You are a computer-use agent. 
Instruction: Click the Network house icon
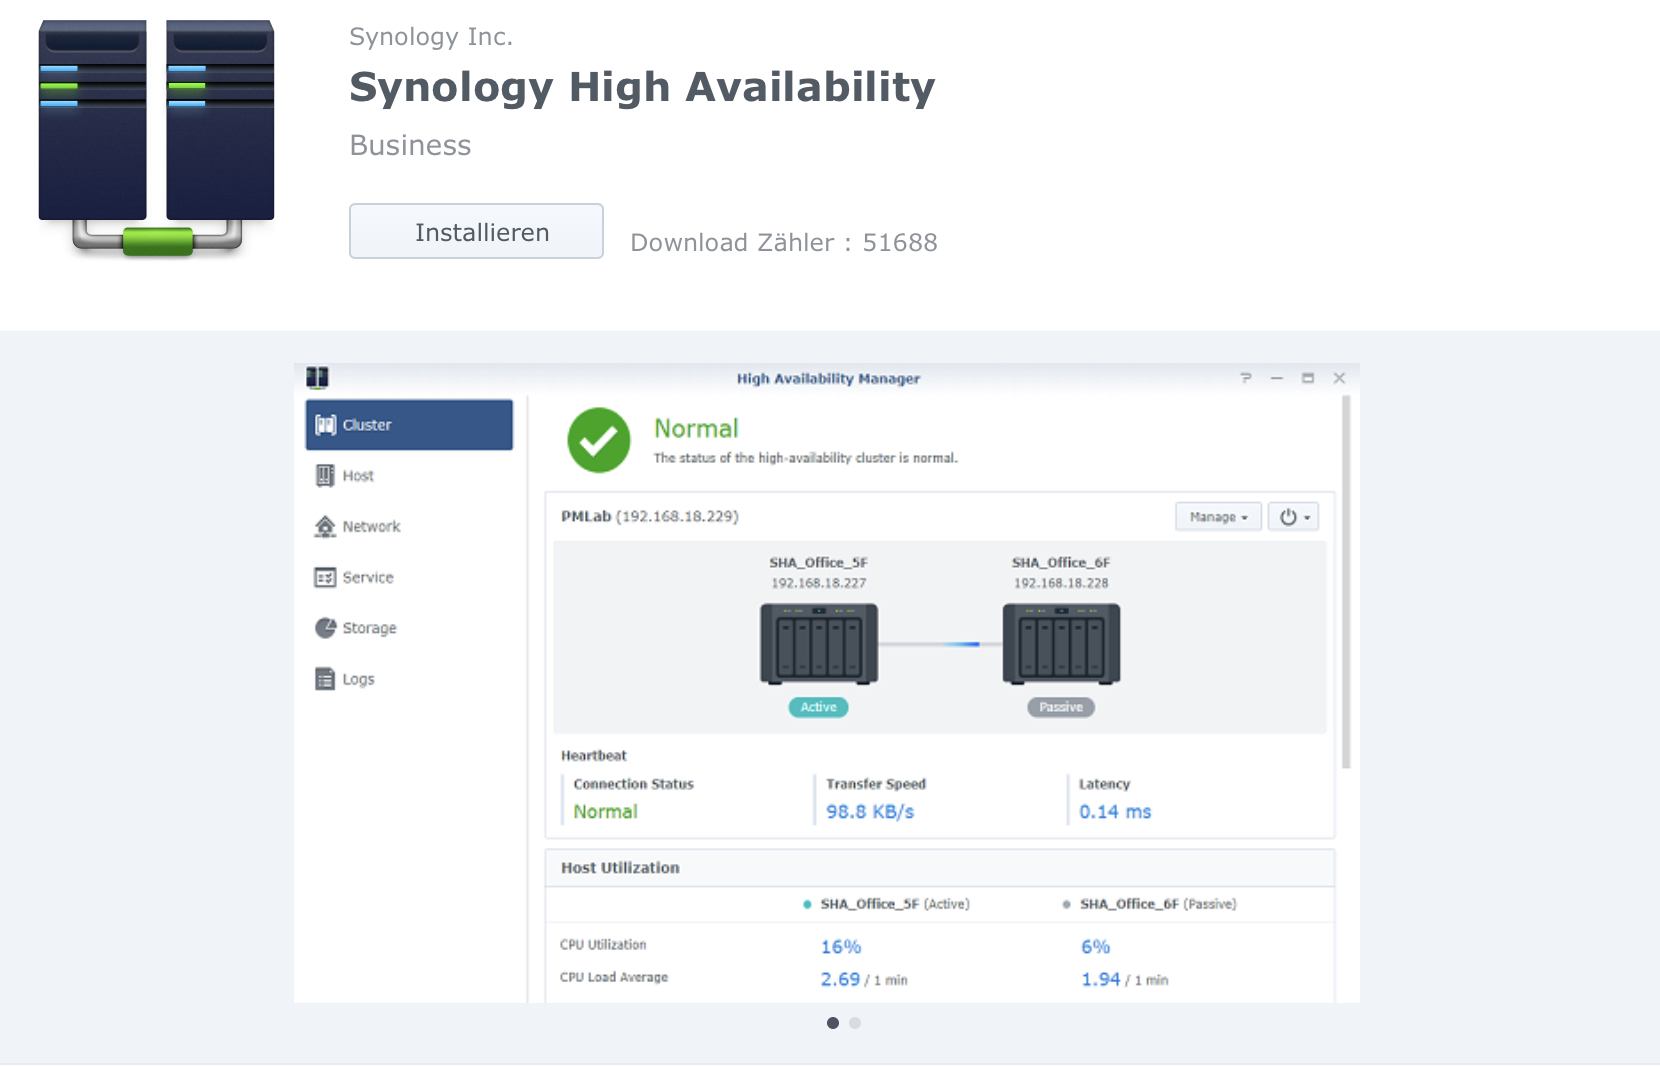point(325,527)
